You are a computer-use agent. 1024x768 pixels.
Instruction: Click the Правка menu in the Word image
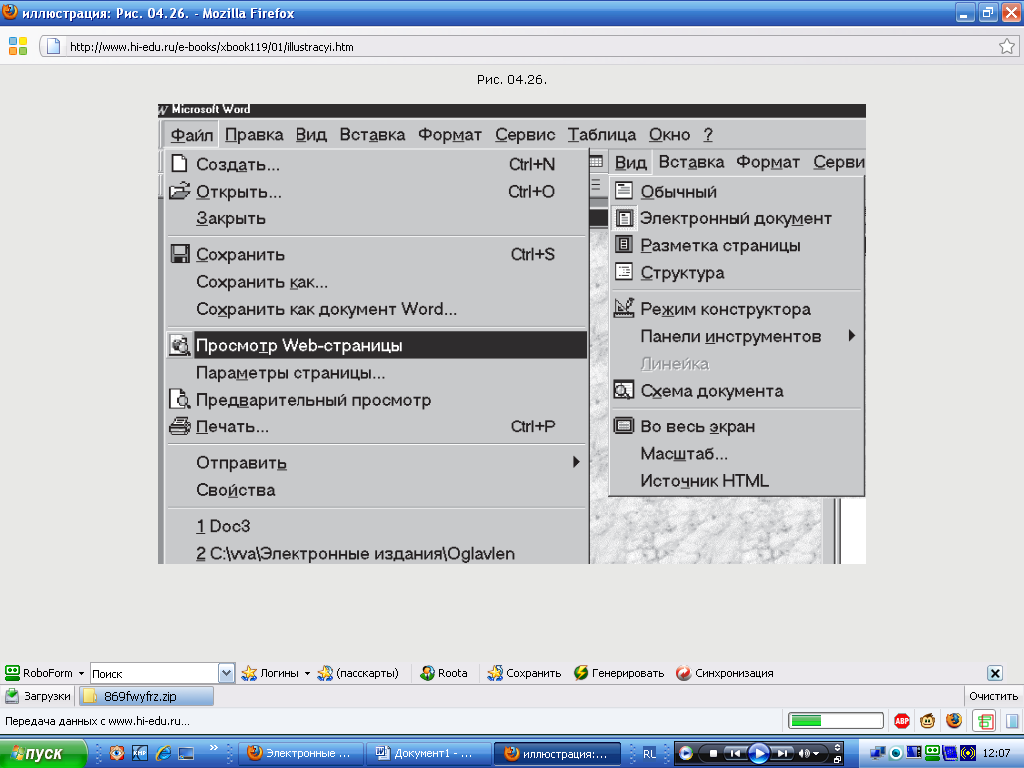coord(254,135)
